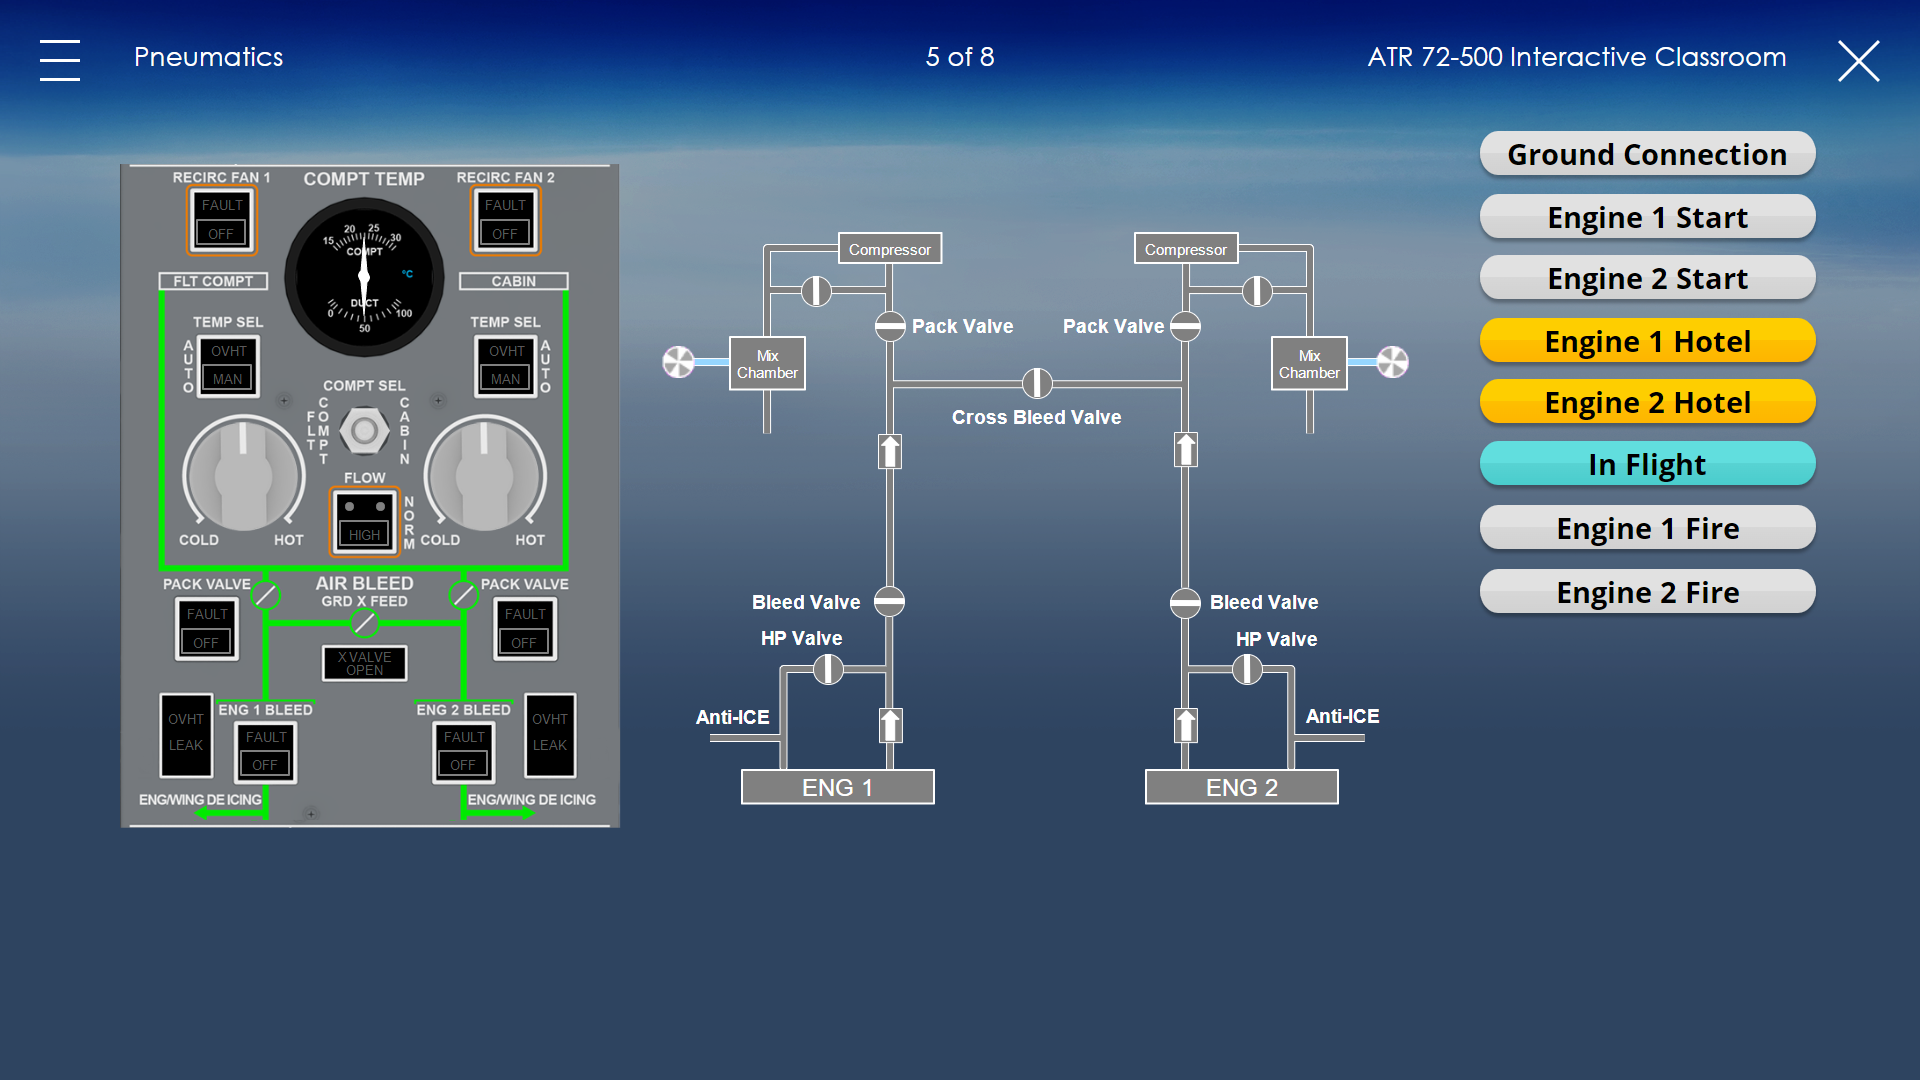Flip the COMPT SEL selector switch
Image resolution: width=1920 pixels, height=1080 pixels.
click(364, 430)
